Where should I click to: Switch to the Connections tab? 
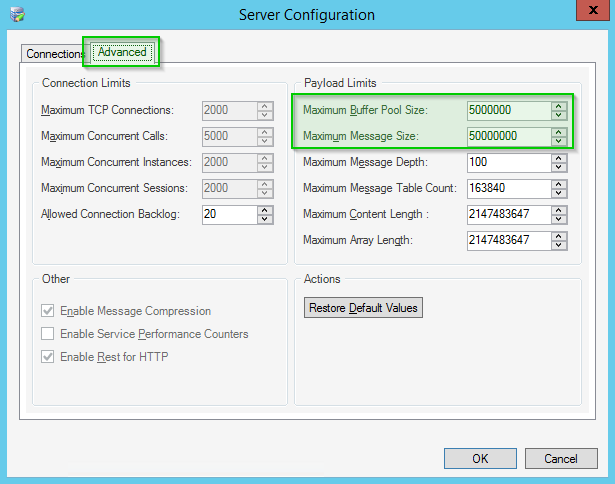pos(54,53)
